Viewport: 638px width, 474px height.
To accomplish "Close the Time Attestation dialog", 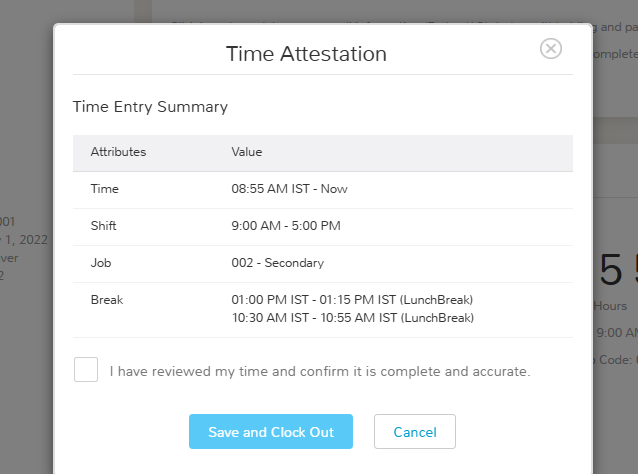I will pyautogui.click(x=551, y=49).
